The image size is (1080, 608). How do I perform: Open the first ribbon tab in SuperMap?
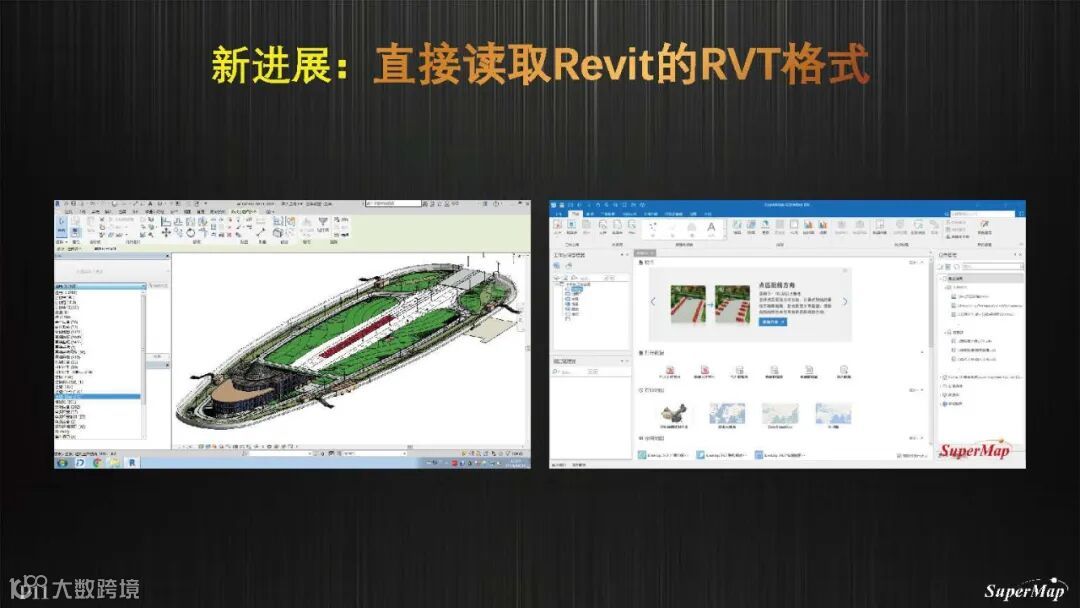pyautogui.click(x=557, y=214)
